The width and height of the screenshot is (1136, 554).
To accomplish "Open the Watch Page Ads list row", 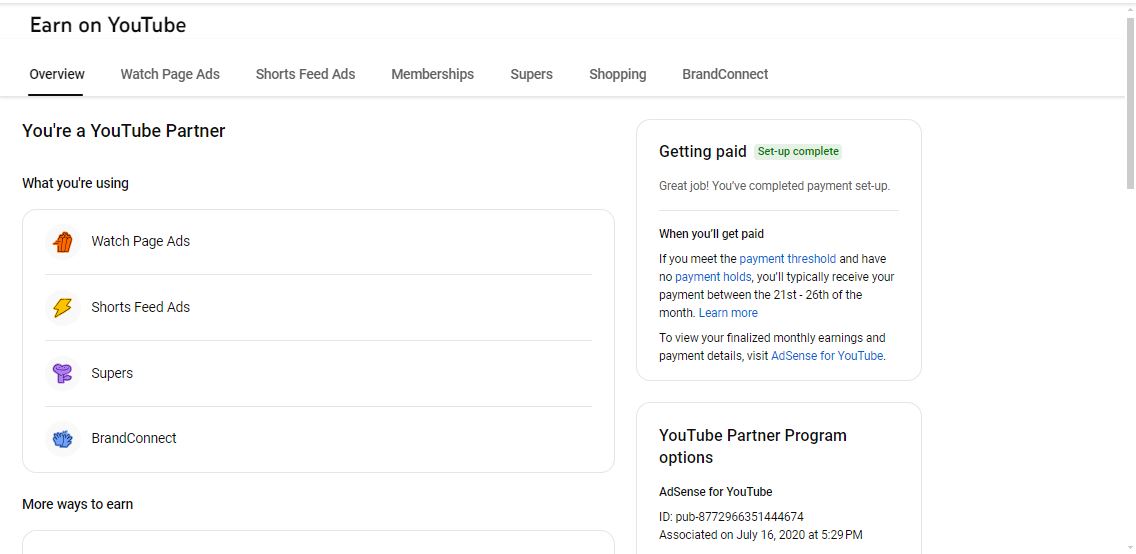I will pyautogui.click(x=318, y=242).
